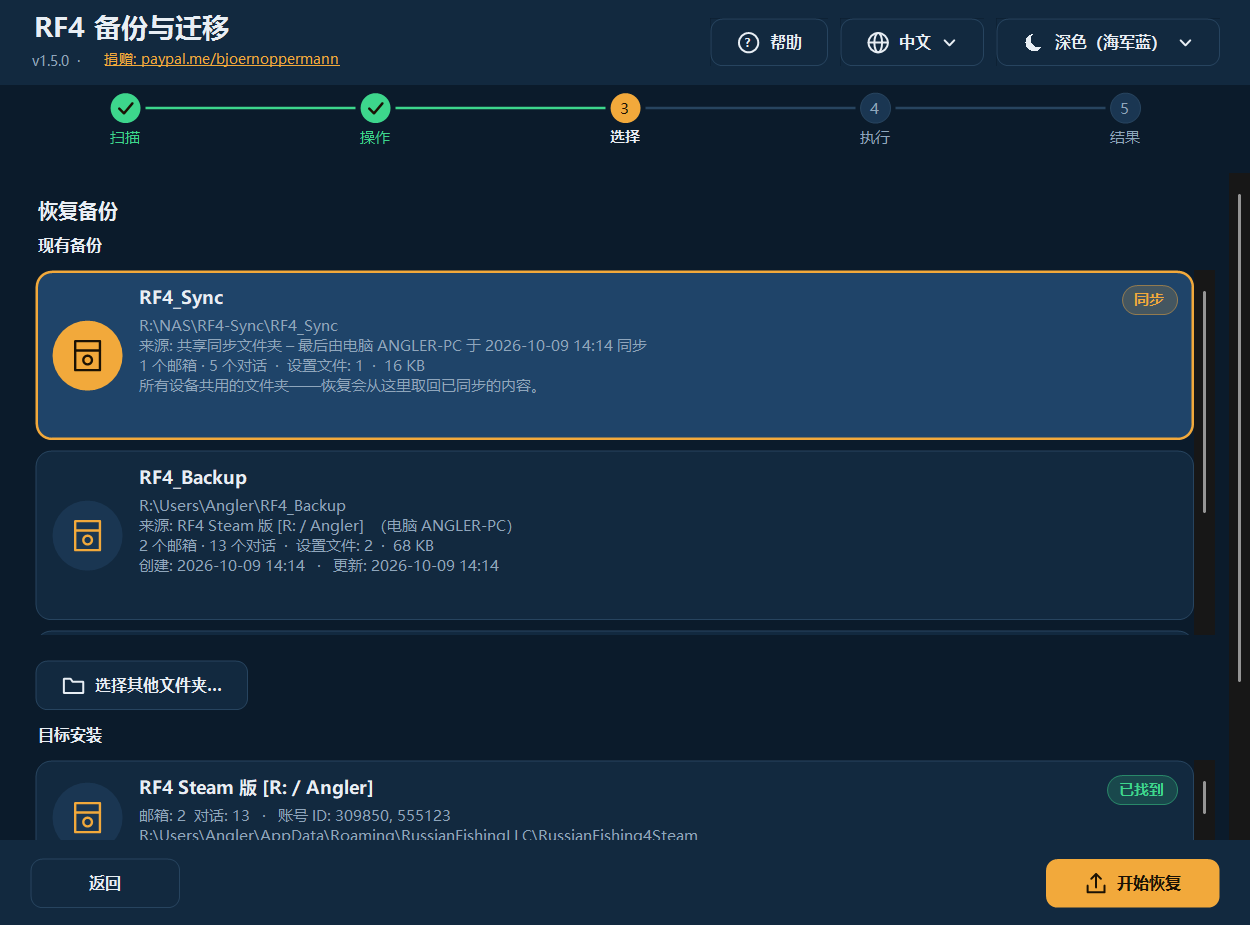This screenshot has width=1250, height=925.
Task: Click the completed 扫描 step checkmark
Action: 125,108
